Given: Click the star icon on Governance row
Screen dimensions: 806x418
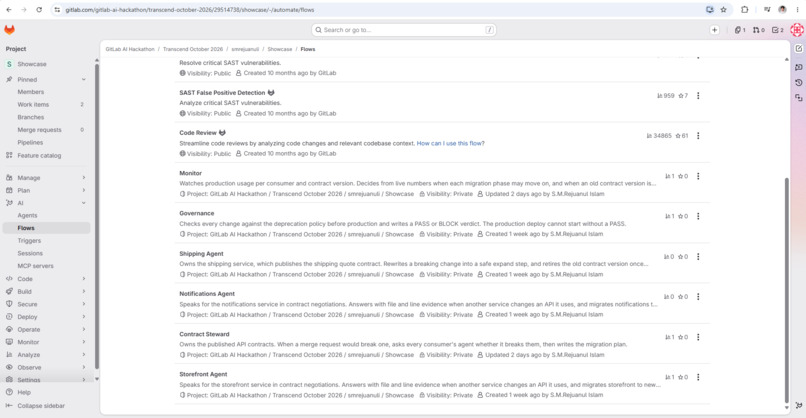Looking at the screenshot, I should click(x=680, y=216).
